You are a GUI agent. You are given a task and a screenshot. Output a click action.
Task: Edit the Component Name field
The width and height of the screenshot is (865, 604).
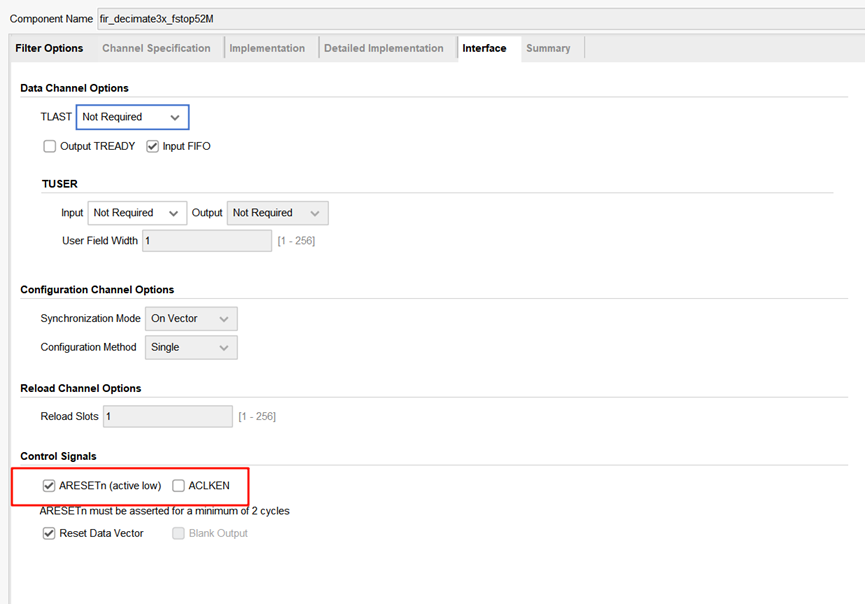coord(480,19)
